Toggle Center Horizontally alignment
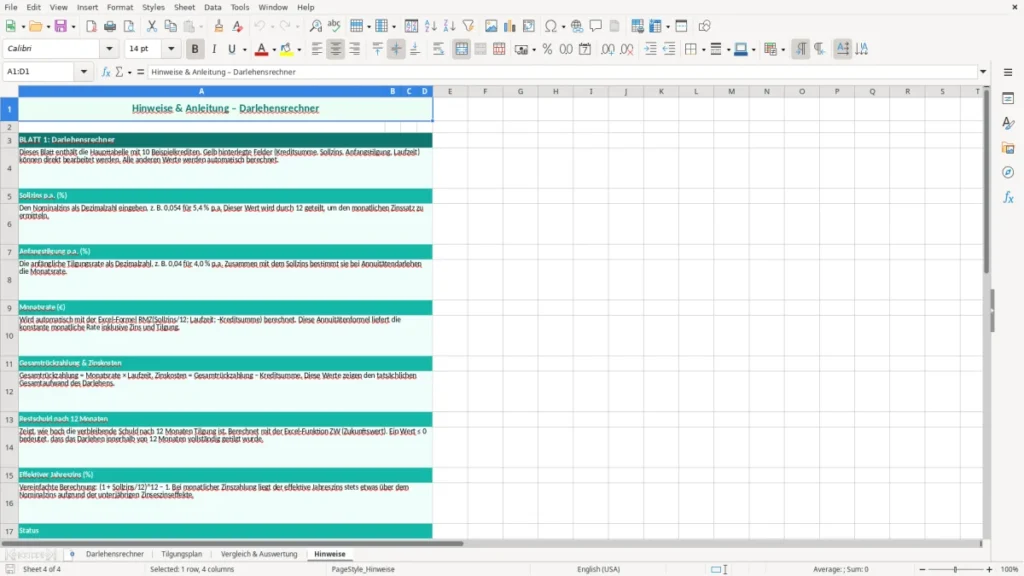This screenshot has height=576, width=1024. 336,49
